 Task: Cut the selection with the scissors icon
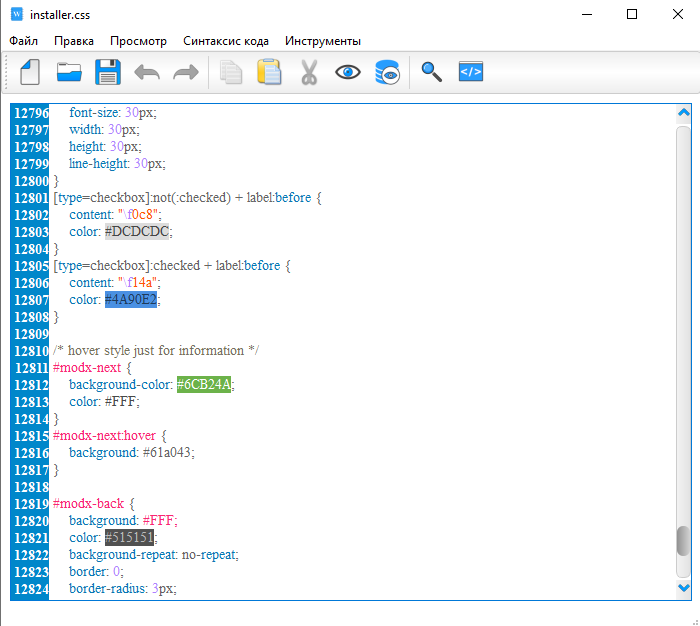[309, 72]
